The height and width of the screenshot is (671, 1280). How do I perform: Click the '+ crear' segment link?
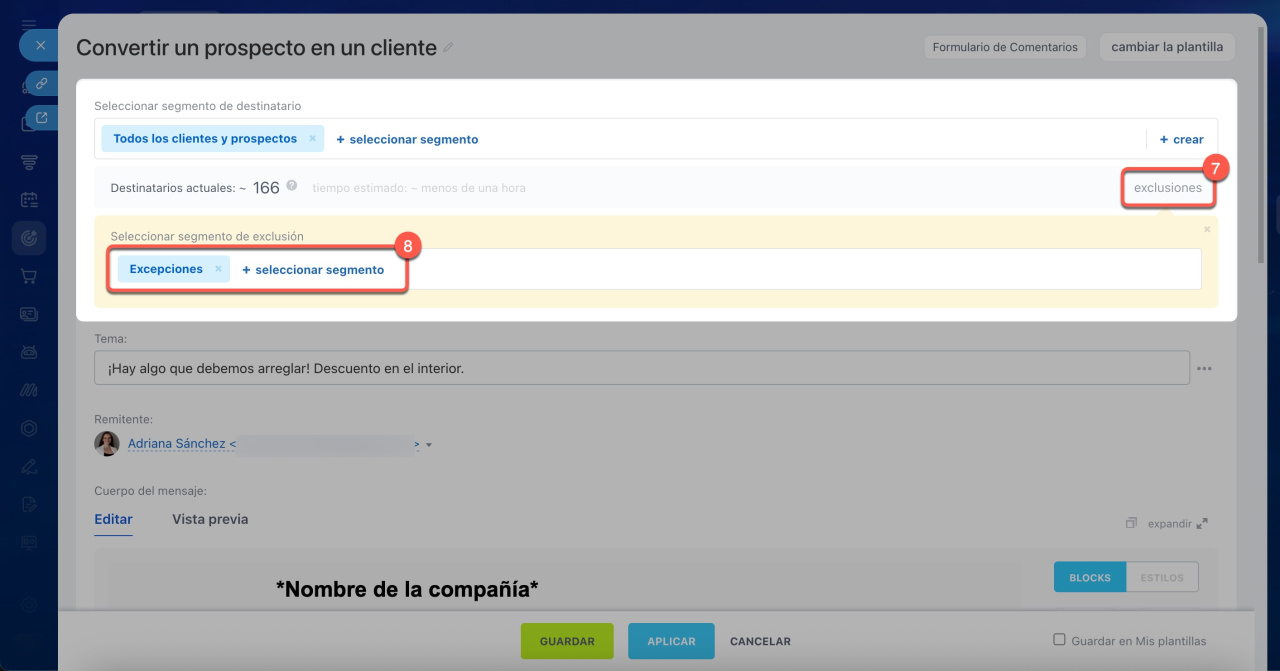1181,139
